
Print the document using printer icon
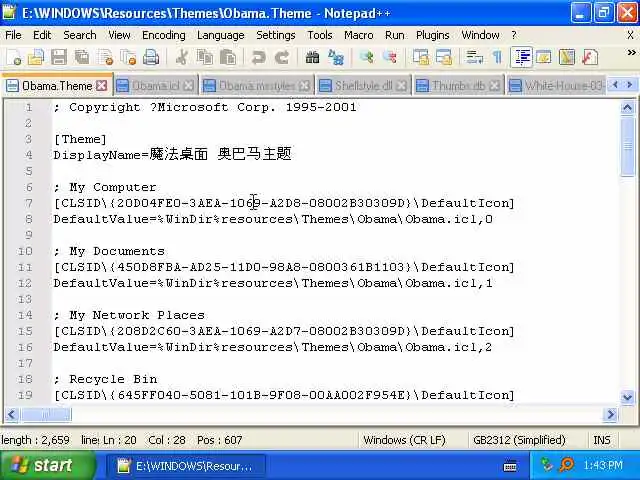(151, 57)
